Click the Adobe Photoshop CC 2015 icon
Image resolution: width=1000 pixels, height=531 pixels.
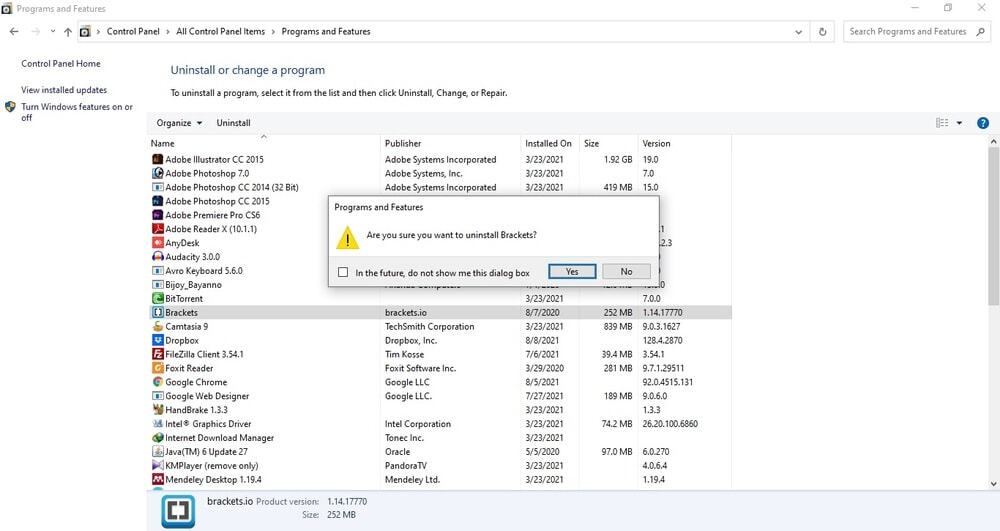tap(158, 201)
